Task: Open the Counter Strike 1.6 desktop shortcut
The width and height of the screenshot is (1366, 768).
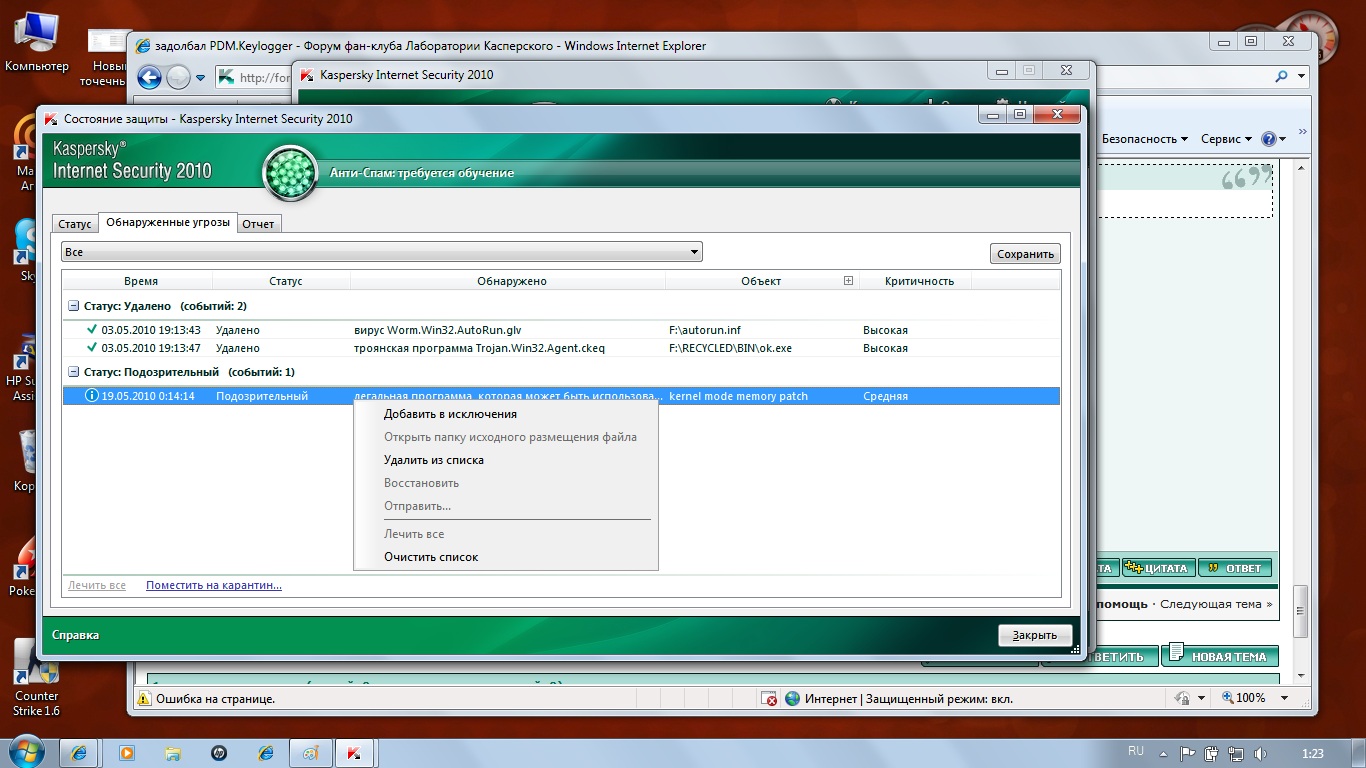Action: point(36,678)
